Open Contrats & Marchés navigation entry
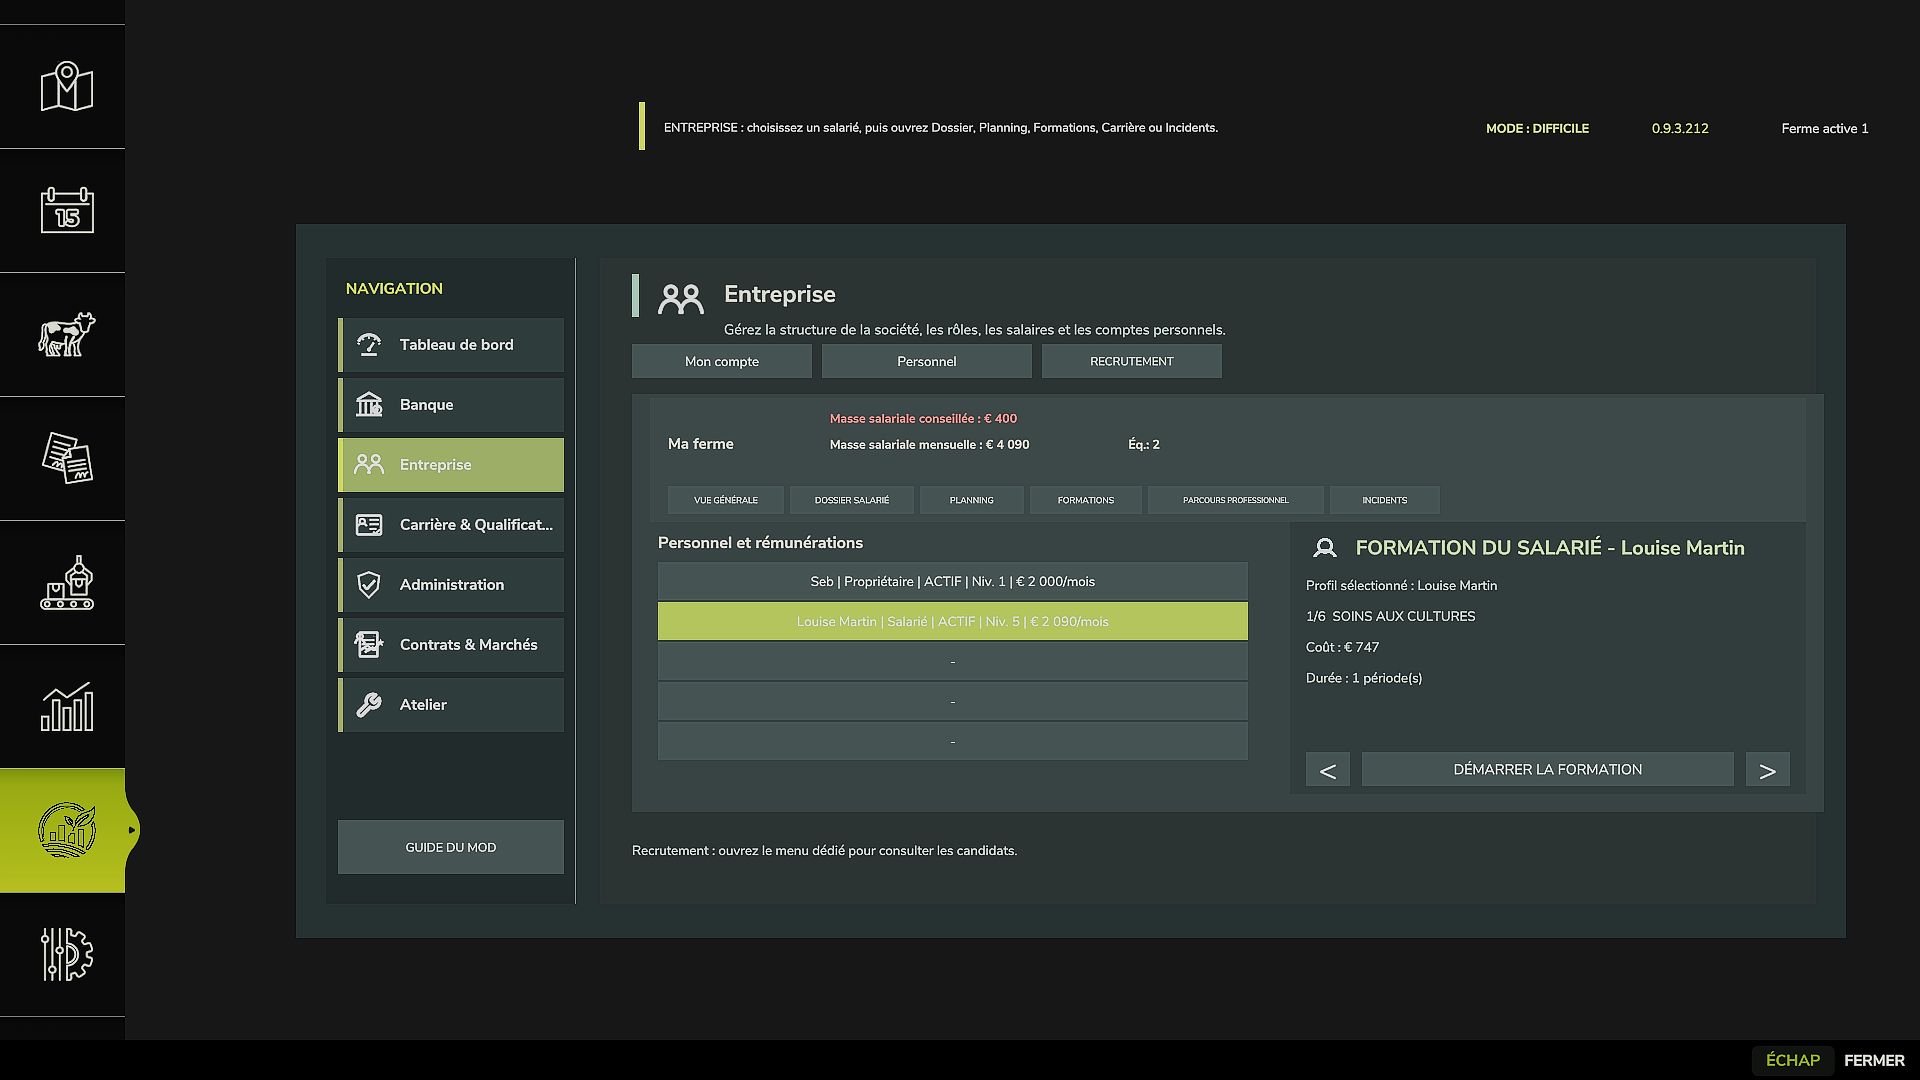This screenshot has height=1080, width=1920. point(451,645)
